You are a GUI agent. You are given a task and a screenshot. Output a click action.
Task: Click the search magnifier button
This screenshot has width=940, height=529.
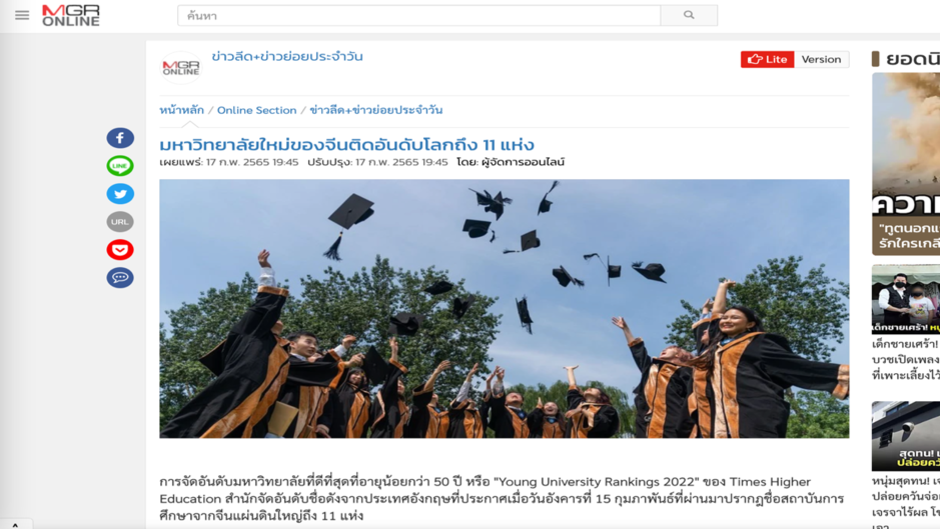click(x=689, y=16)
